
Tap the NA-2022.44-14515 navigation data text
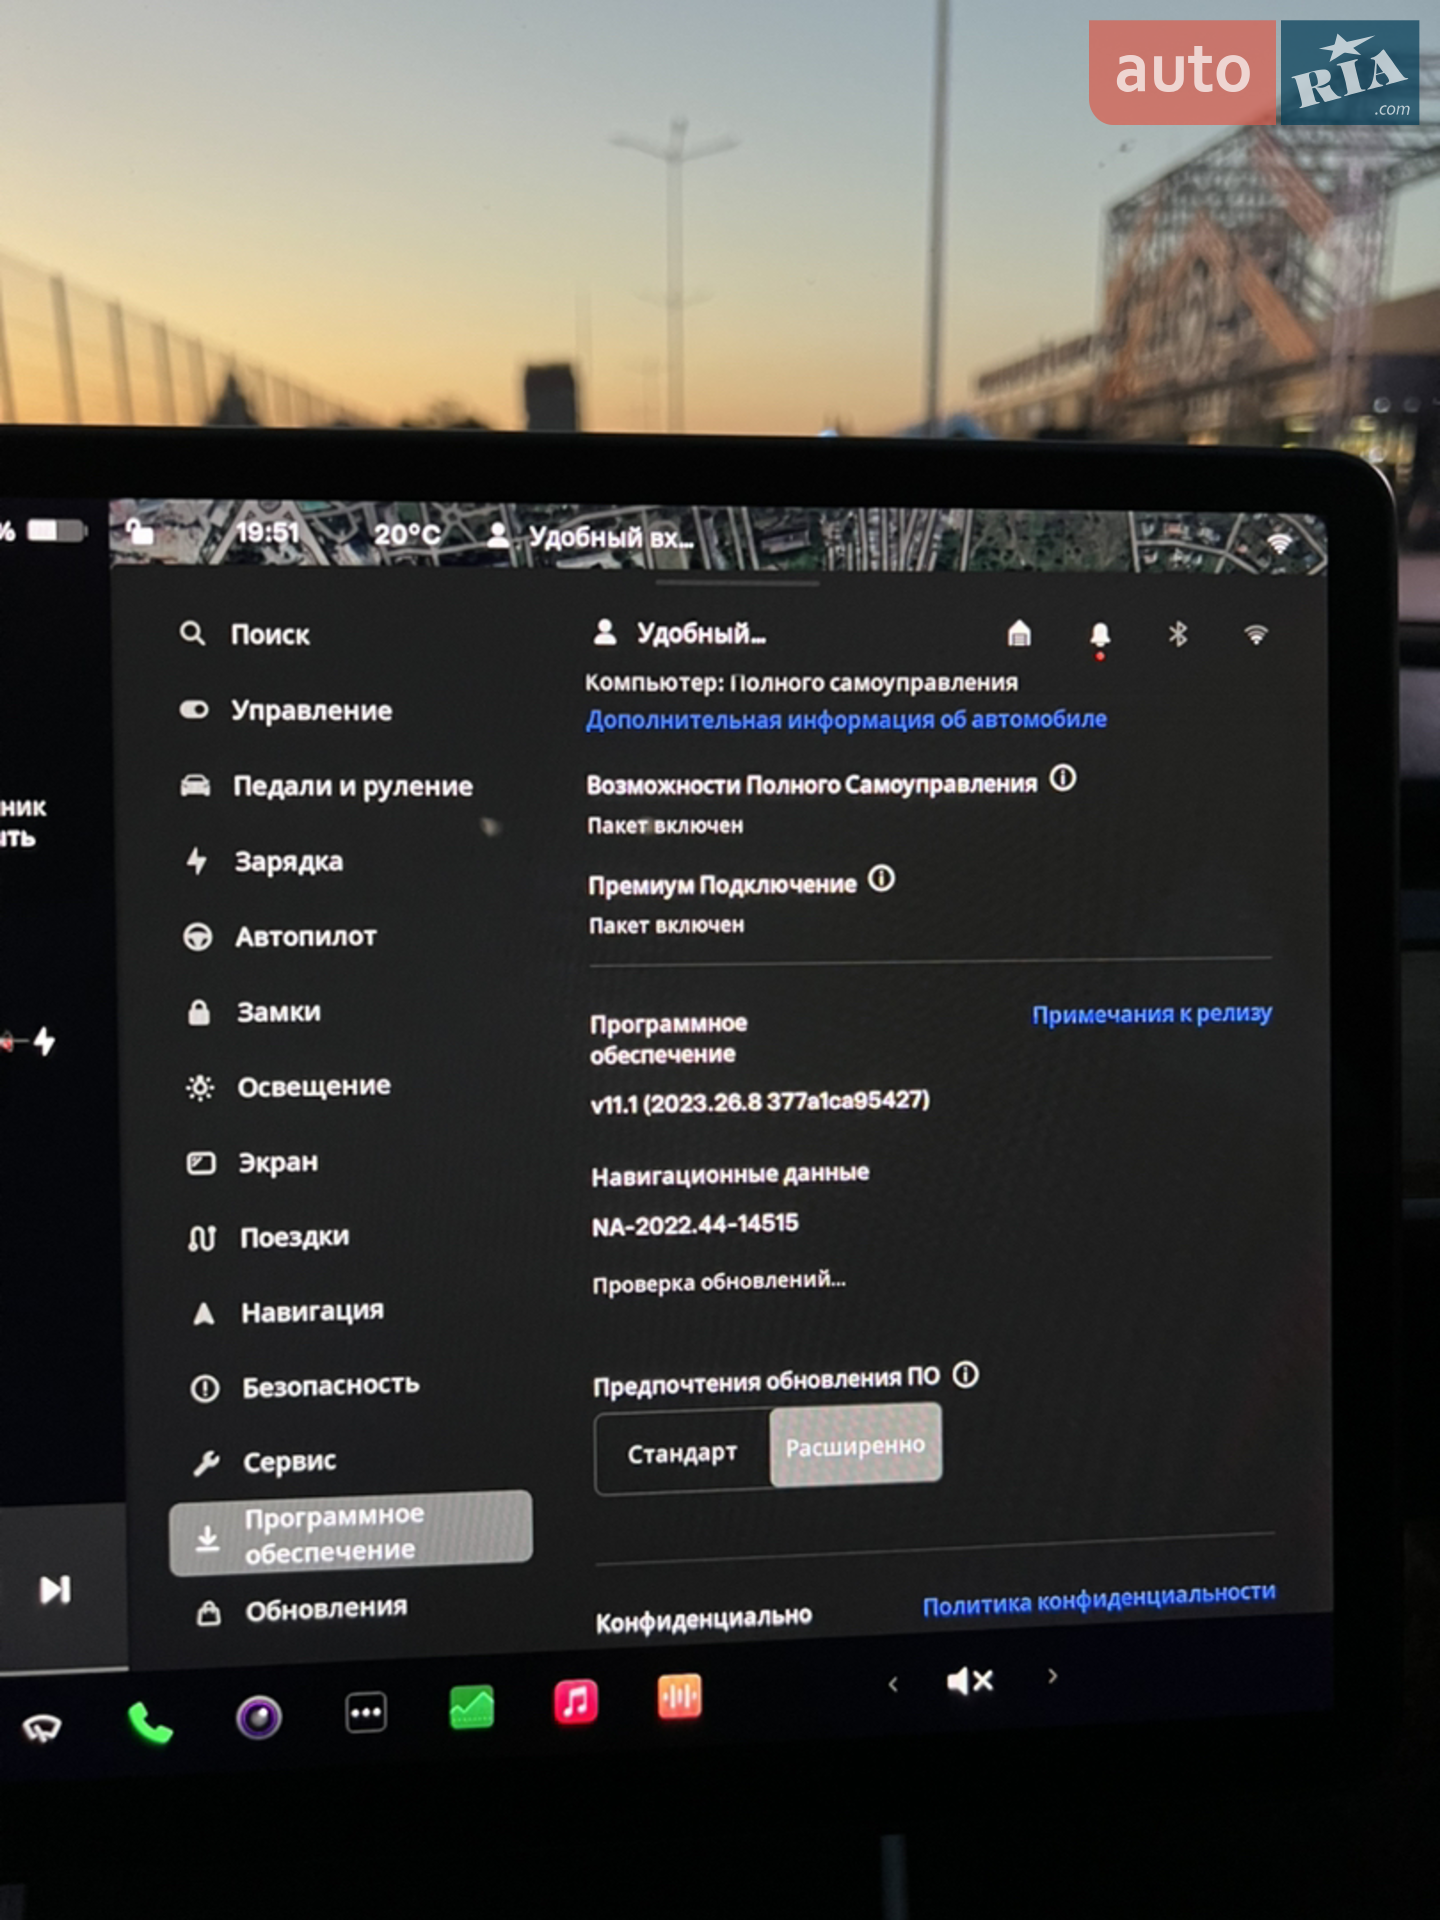695,1225
